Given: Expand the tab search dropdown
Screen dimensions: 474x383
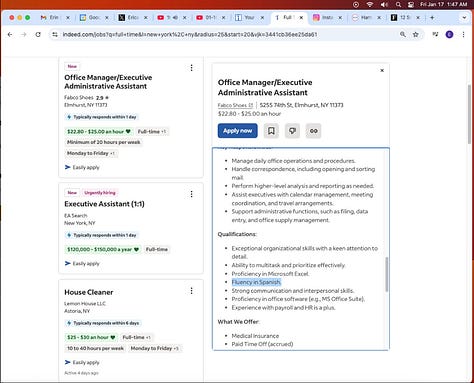Looking at the screenshot, I should [464, 17].
